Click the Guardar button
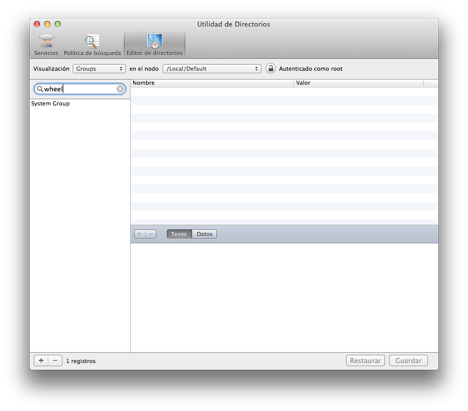The width and height of the screenshot is (468, 411). [x=408, y=360]
